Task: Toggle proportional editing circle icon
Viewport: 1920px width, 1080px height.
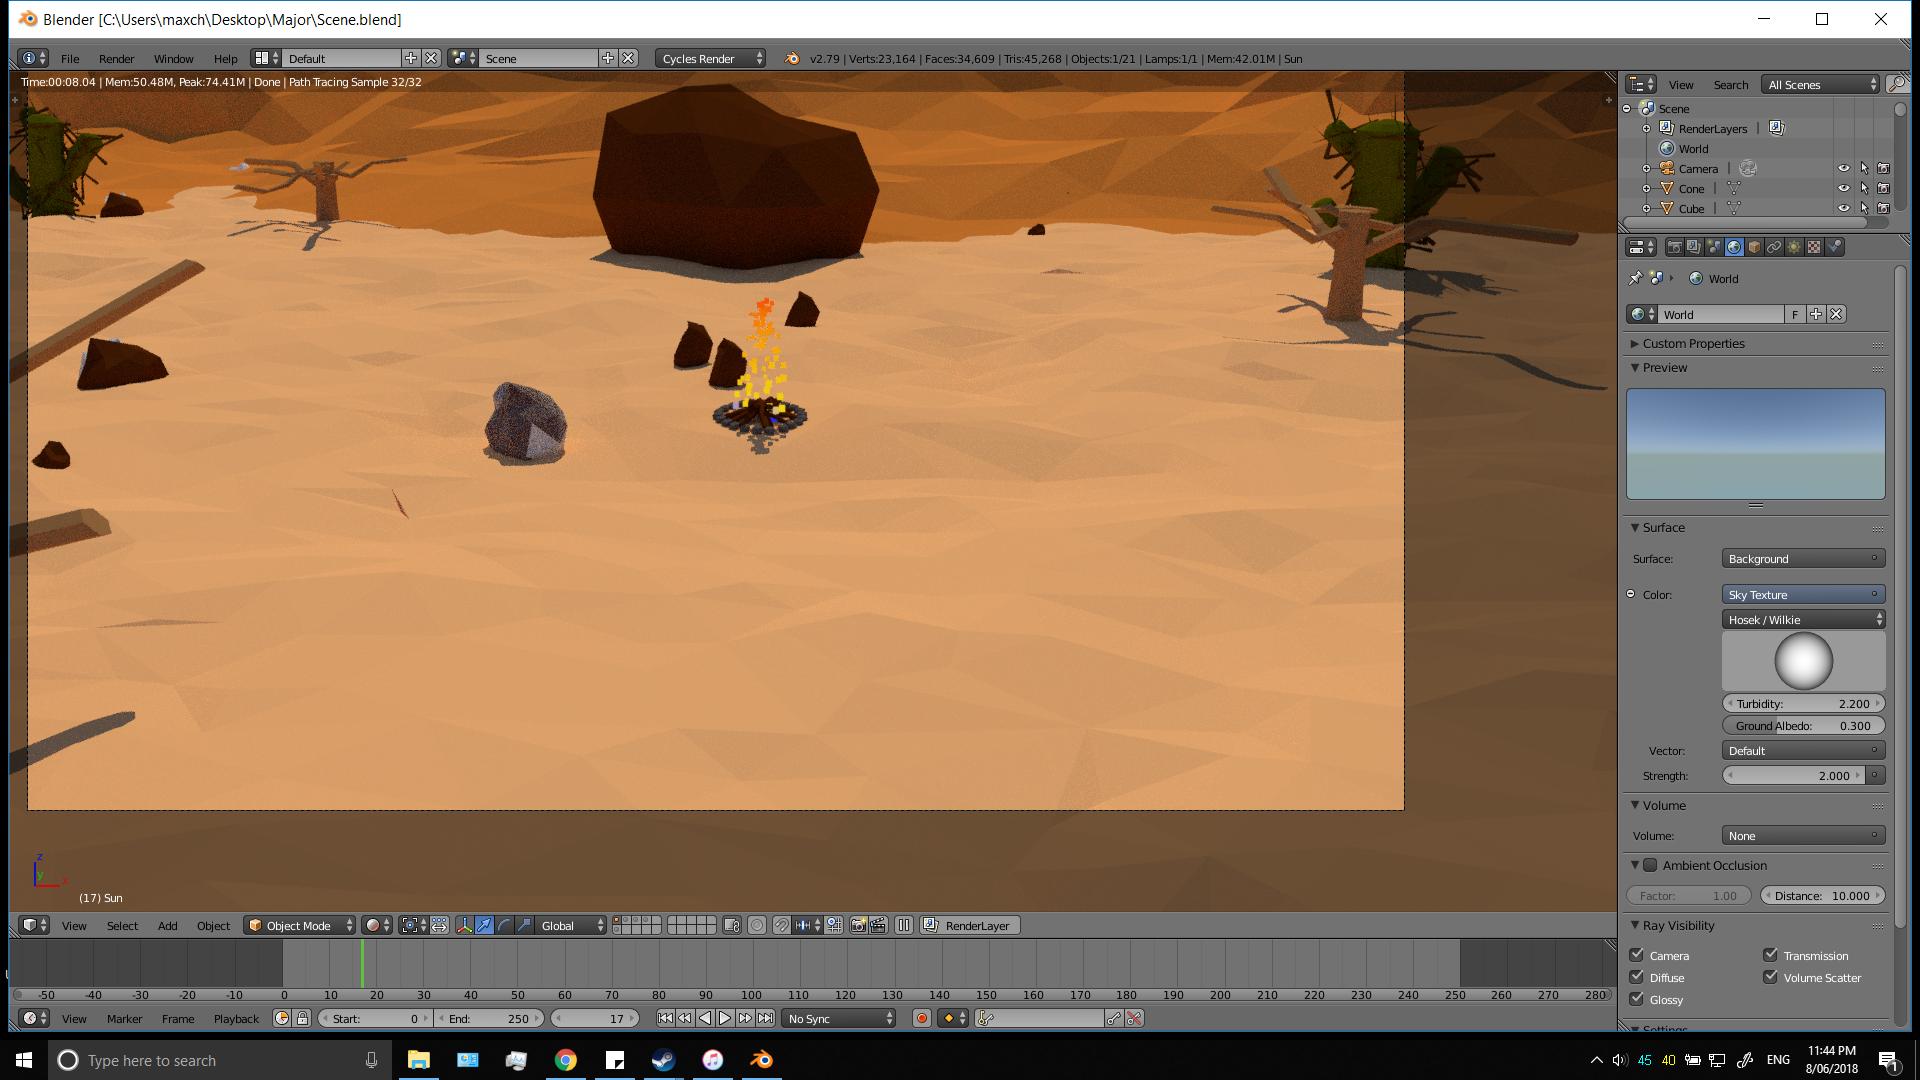Action: click(x=757, y=925)
